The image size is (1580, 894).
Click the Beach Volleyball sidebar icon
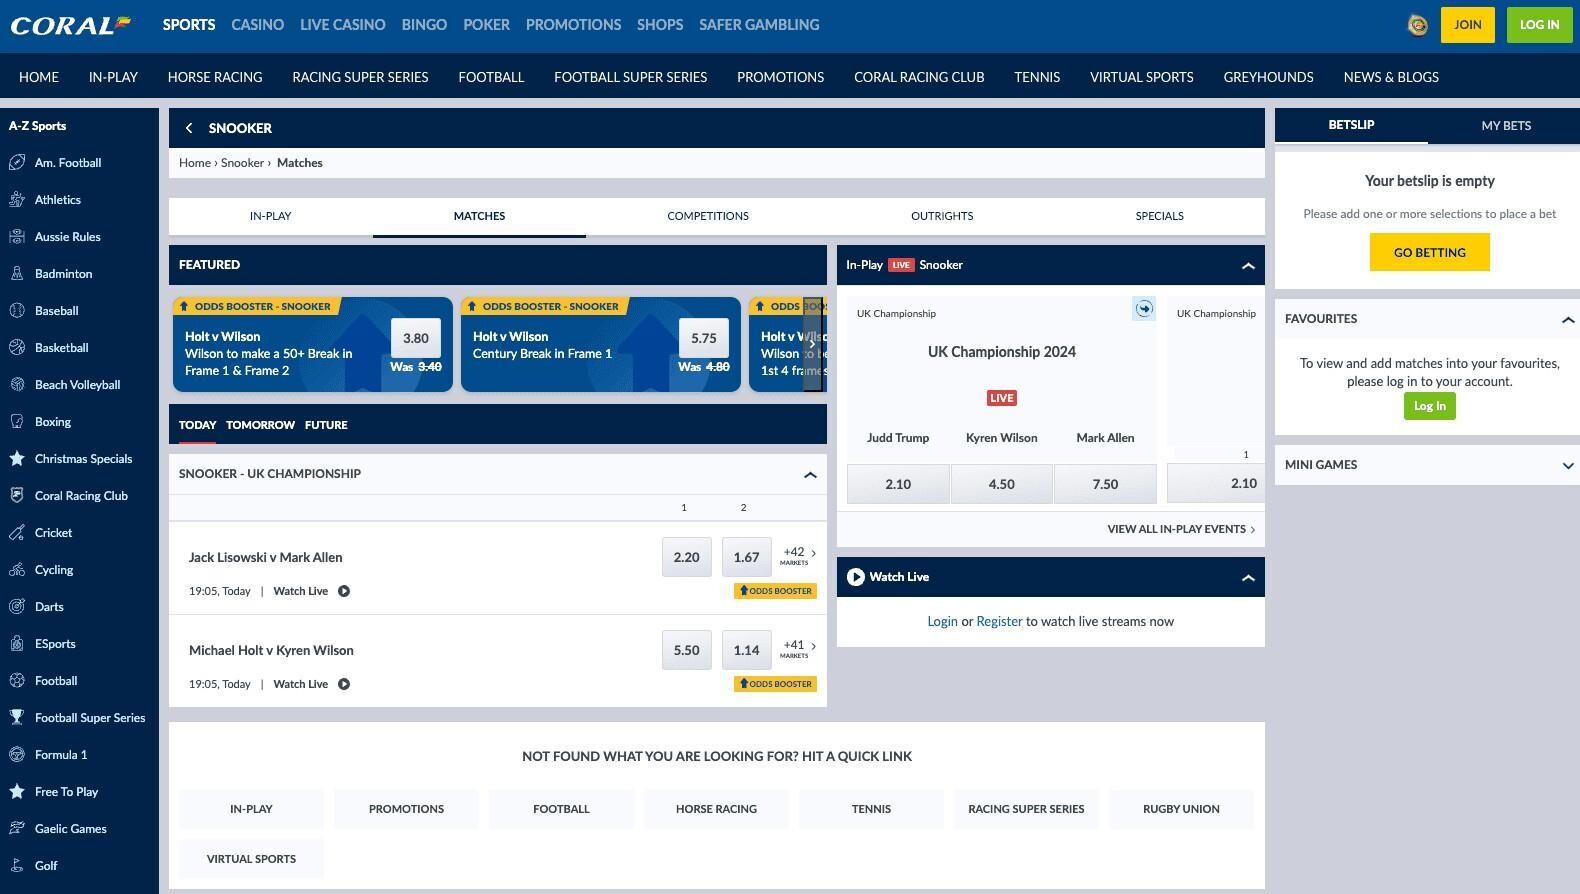pyautogui.click(x=17, y=385)
